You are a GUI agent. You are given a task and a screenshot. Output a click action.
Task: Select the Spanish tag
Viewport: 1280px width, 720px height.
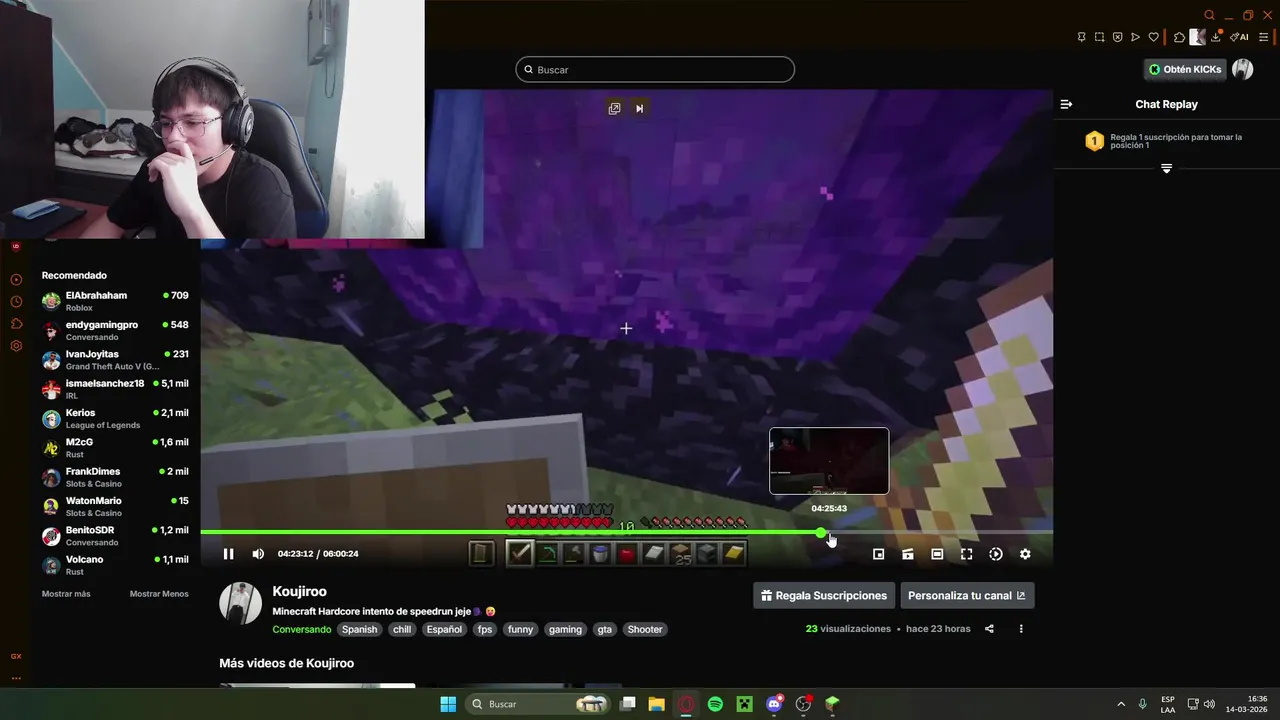[x=359, y=629]
